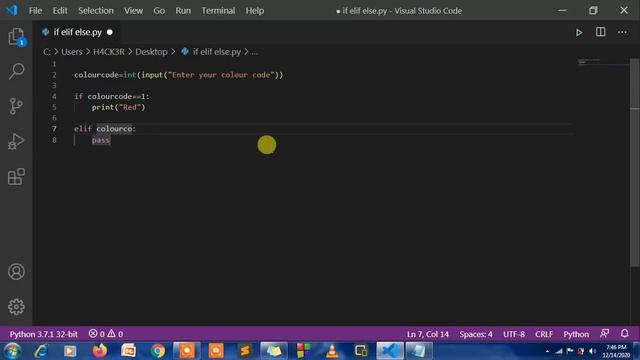Image resolution: width=640 pixels, height=360 pixels.
Task: Place cursor on 'if colourcode==1:' line
Action: pyautogui.click(x=112, y=96)
